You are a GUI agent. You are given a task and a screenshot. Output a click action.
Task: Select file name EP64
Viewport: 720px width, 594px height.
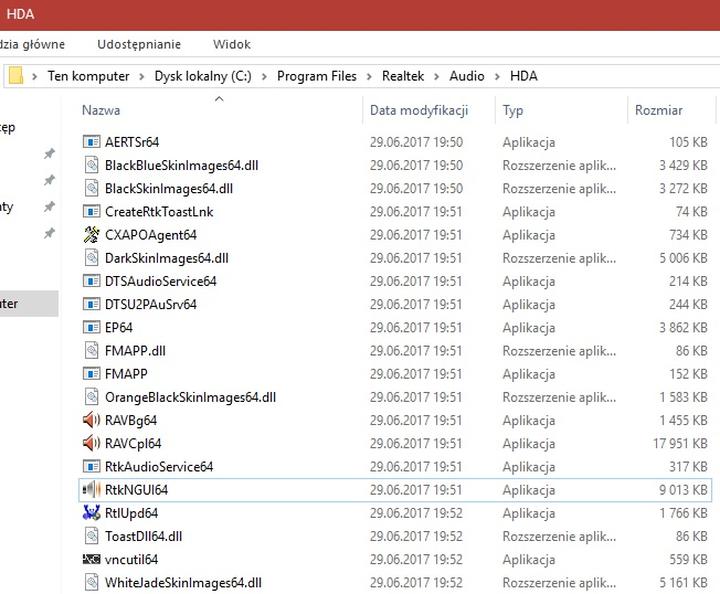coord(119,328)
